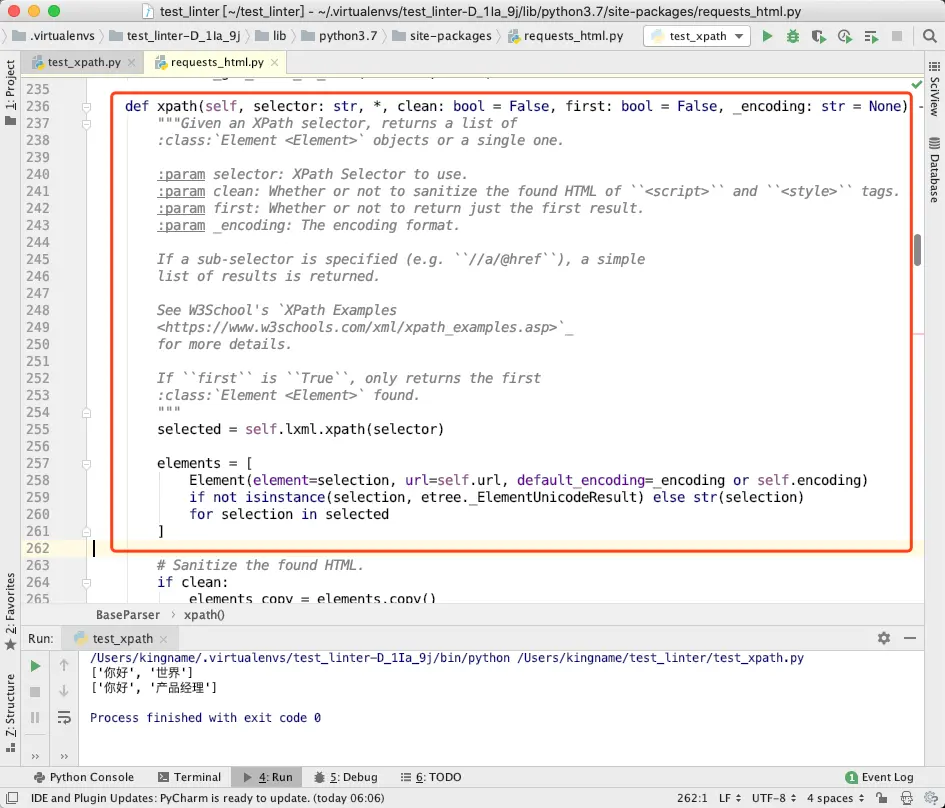Image resolution: width=945 pixels, height=808 pixels.
Task: Select the 4: Run tool window button
Action: (268, 777)
